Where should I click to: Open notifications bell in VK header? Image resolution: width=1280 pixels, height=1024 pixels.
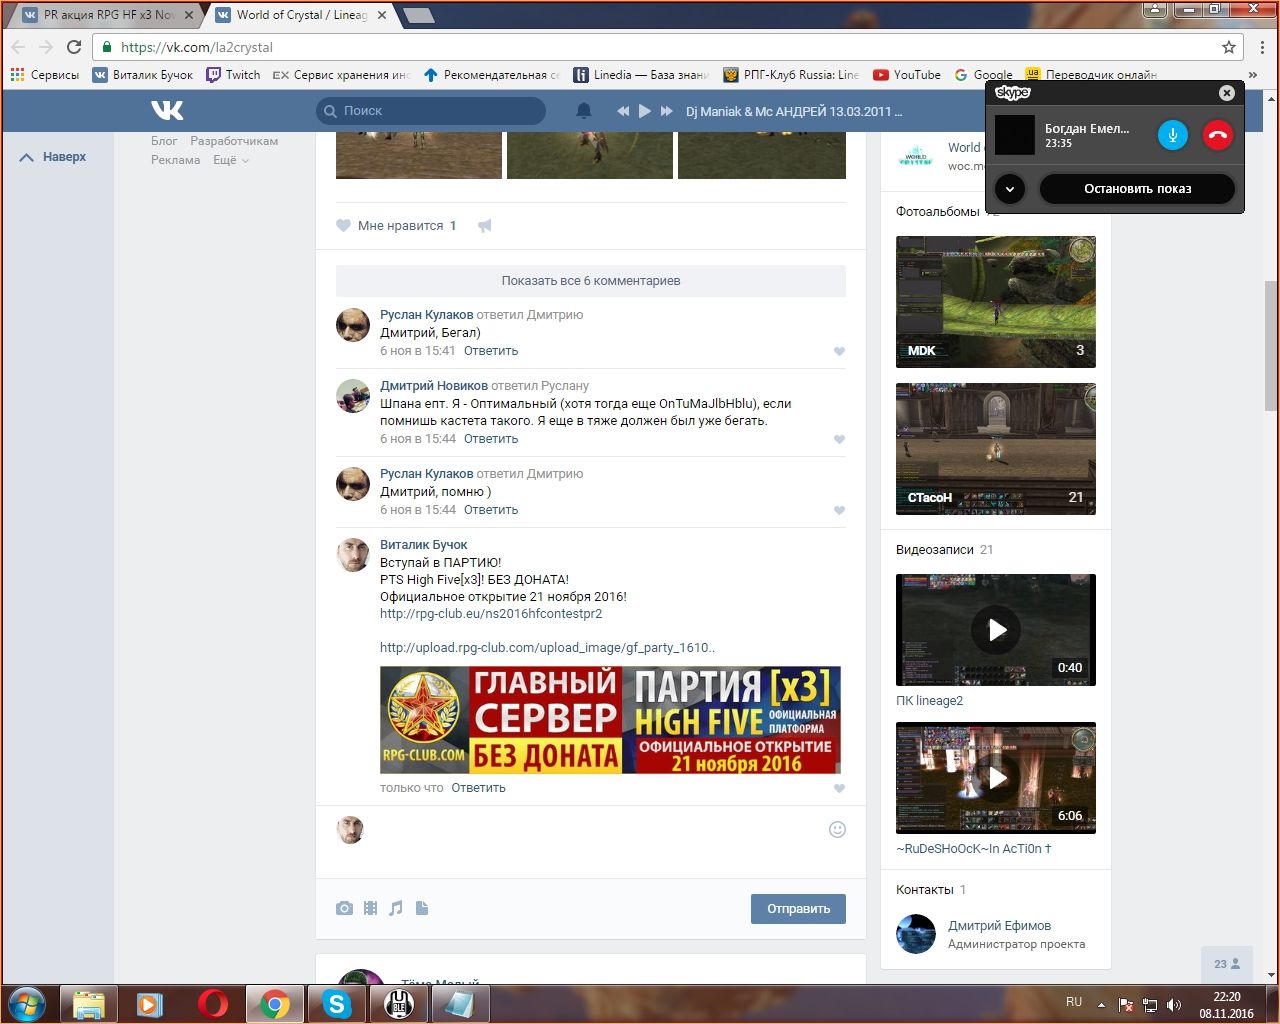[x=584, y=111]
